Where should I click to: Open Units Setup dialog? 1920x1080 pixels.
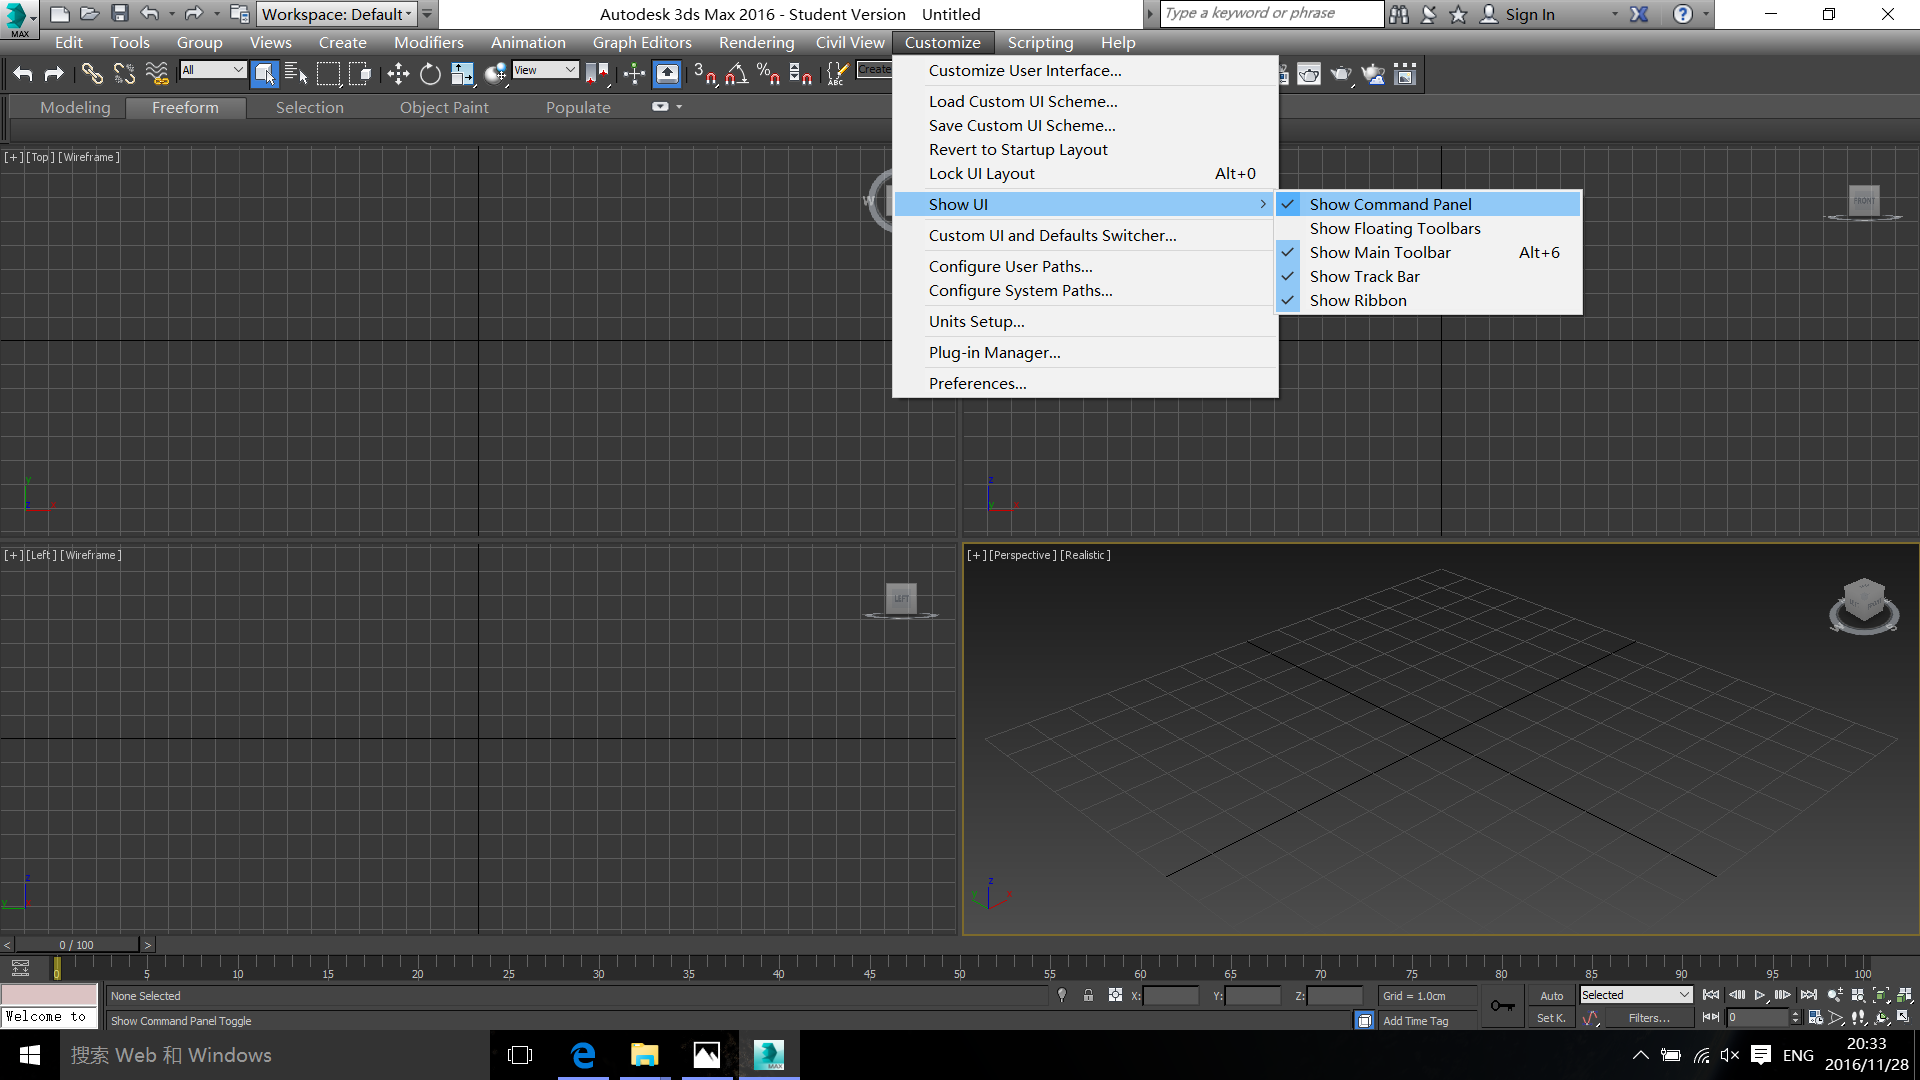point(976,320)
